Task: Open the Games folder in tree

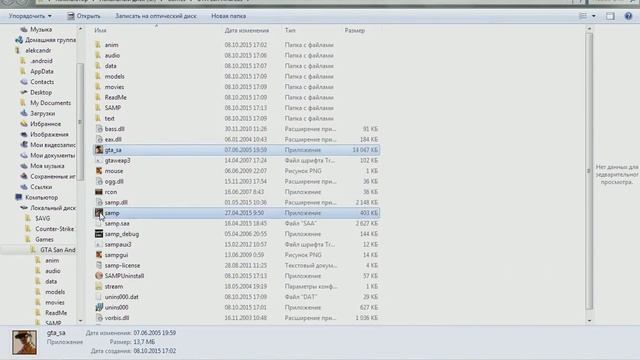Action: tap(44, 240)
